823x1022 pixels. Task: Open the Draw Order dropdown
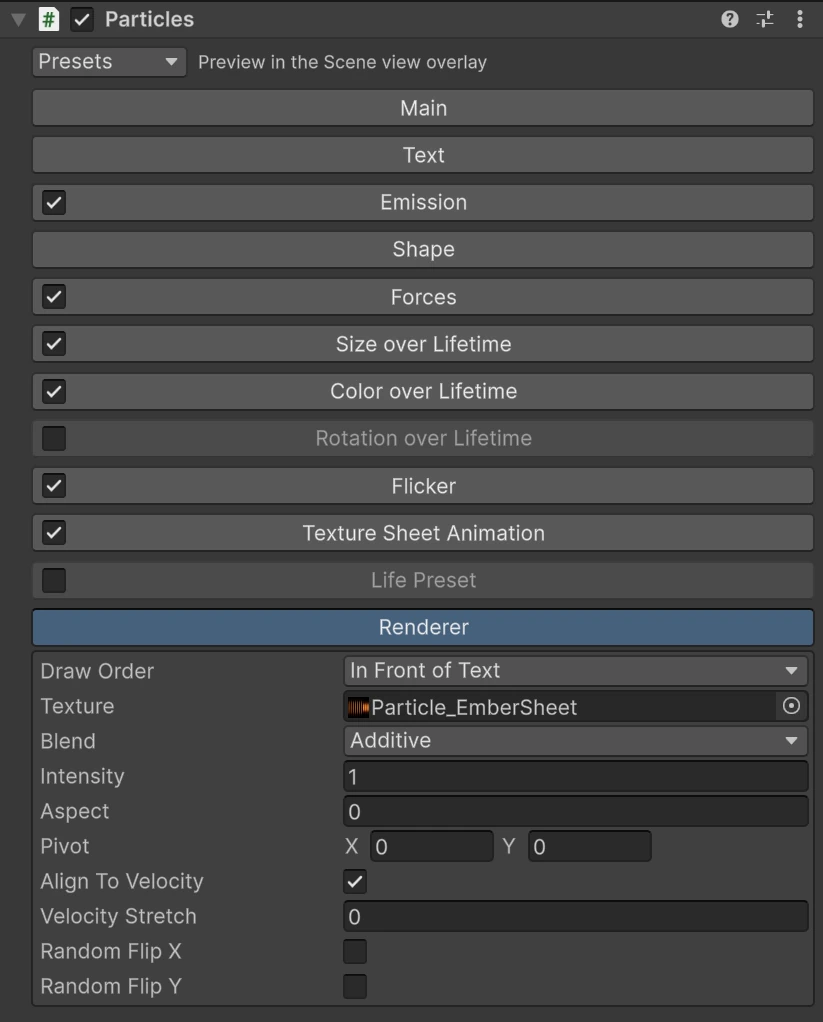pyautogui.click(x=575, y=671)
